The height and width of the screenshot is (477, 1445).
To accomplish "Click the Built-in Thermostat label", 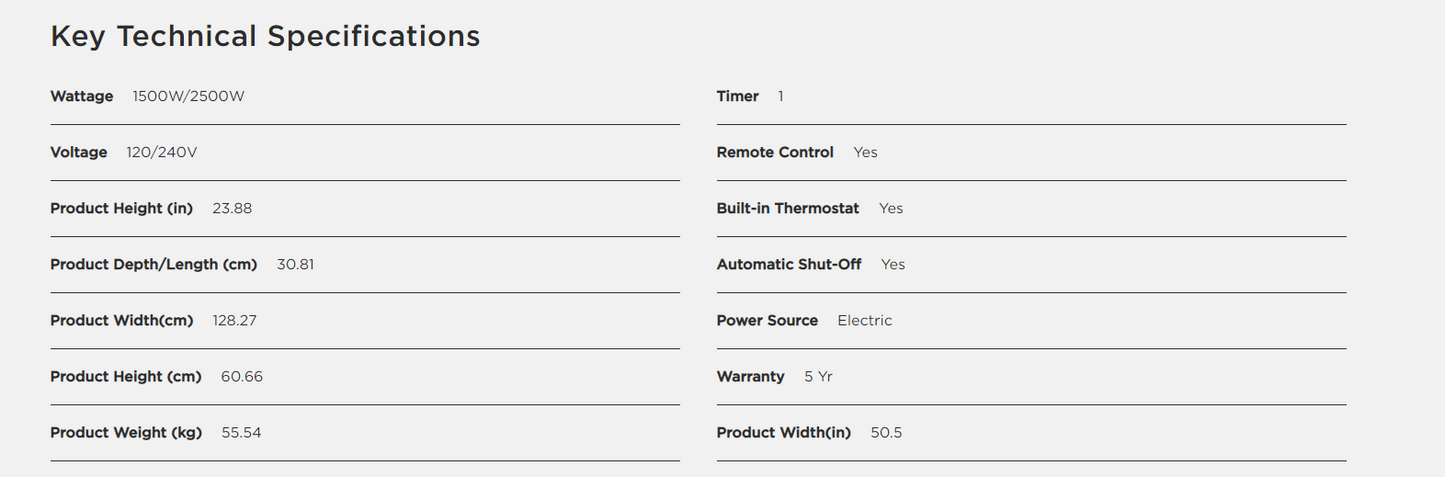I will (x=788, y=209).
